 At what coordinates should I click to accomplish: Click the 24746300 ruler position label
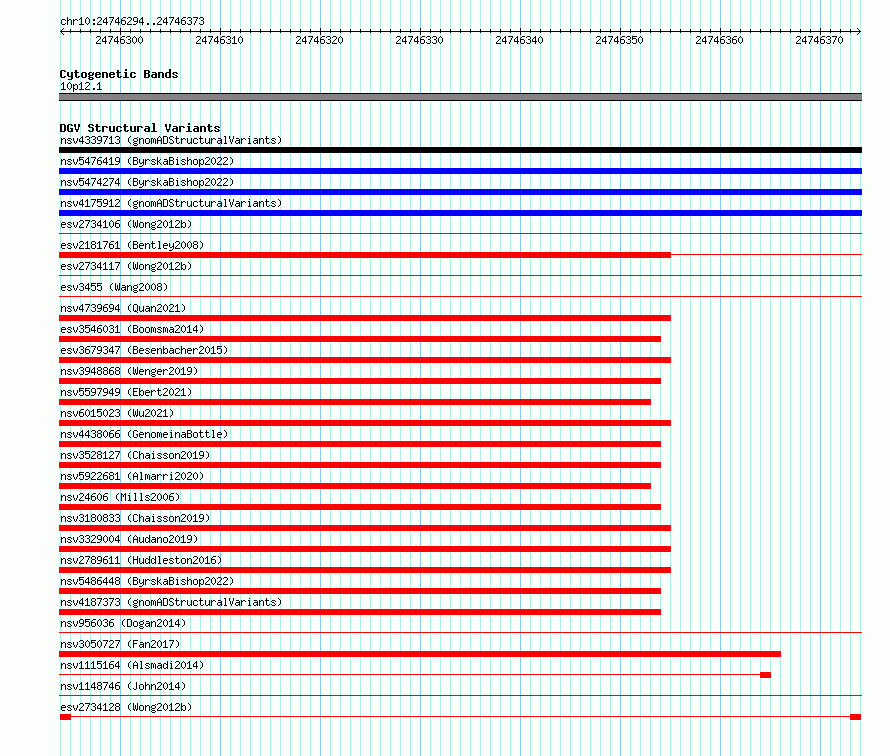tap(119, 40)
